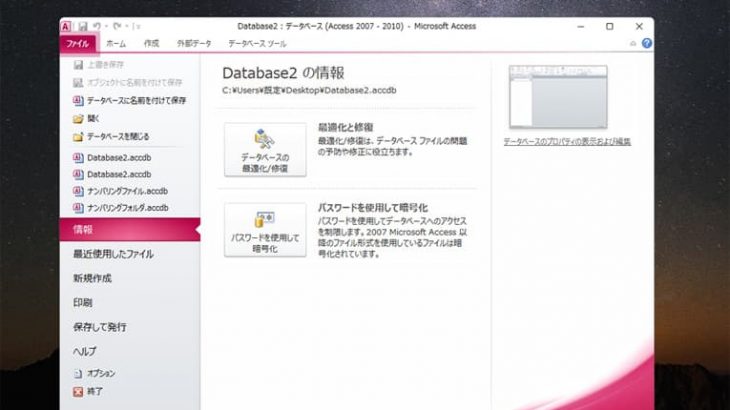The width and height of the screenshot is (730, 410).
Task: Select the 情報 backstage section
Action: pyautogui.click(x=130, y=229)
